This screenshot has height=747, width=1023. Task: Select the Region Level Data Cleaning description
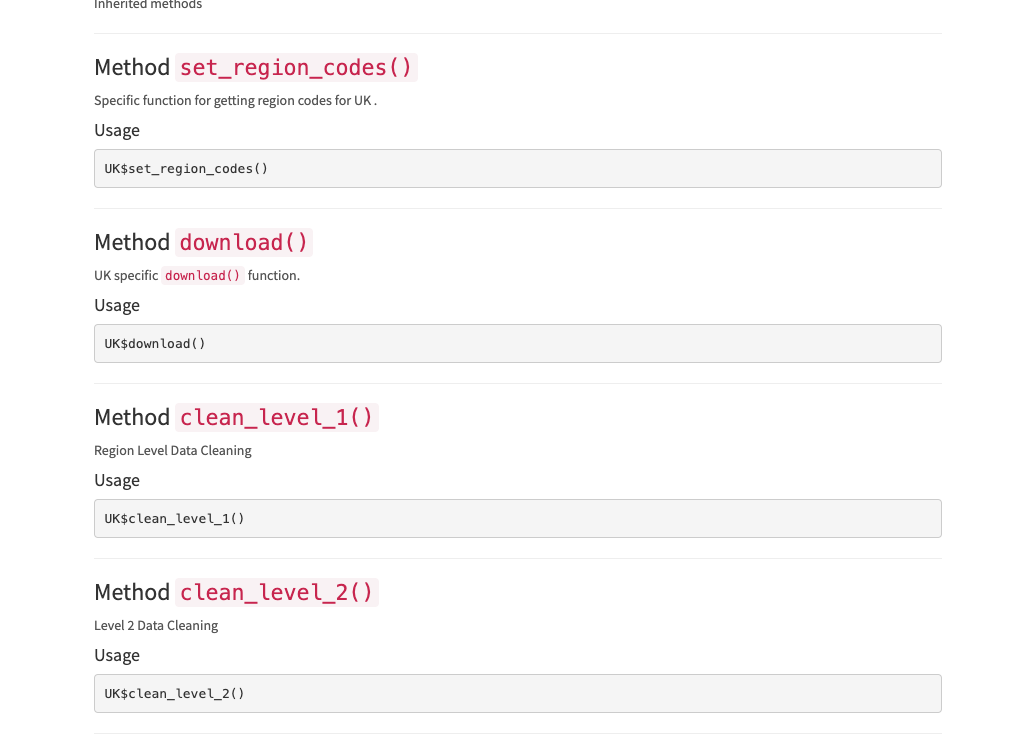pyautogui.click(x=172, y=450)
